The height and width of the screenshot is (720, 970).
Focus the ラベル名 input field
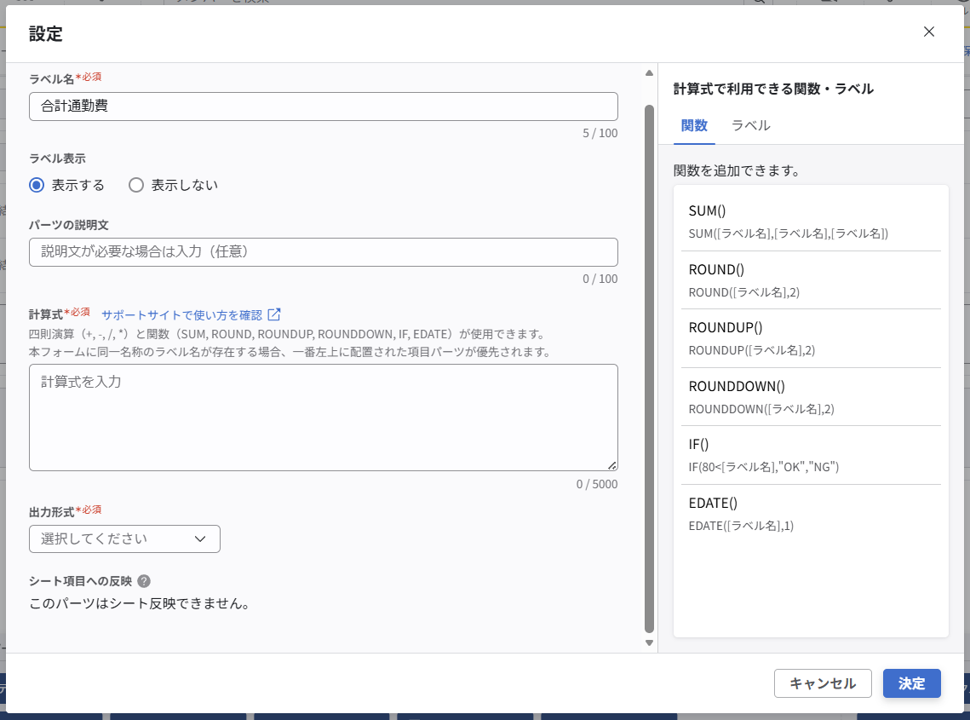point(323,106)
